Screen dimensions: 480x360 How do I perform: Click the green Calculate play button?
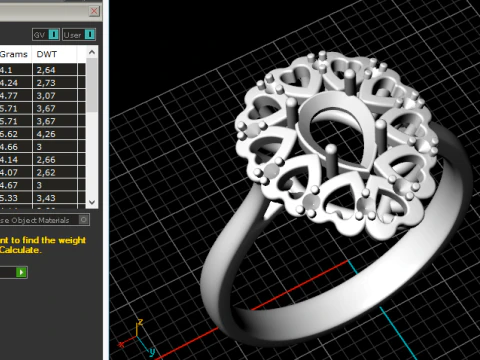(21, 272)
